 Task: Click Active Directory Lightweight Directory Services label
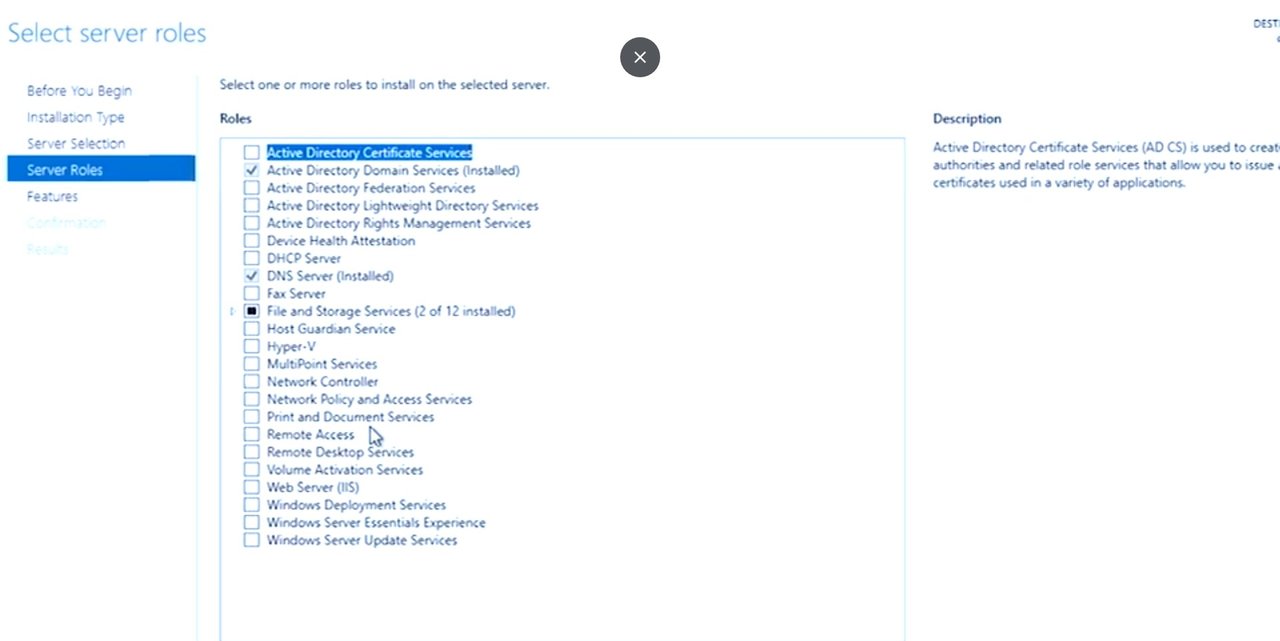(x=403, y=206)
